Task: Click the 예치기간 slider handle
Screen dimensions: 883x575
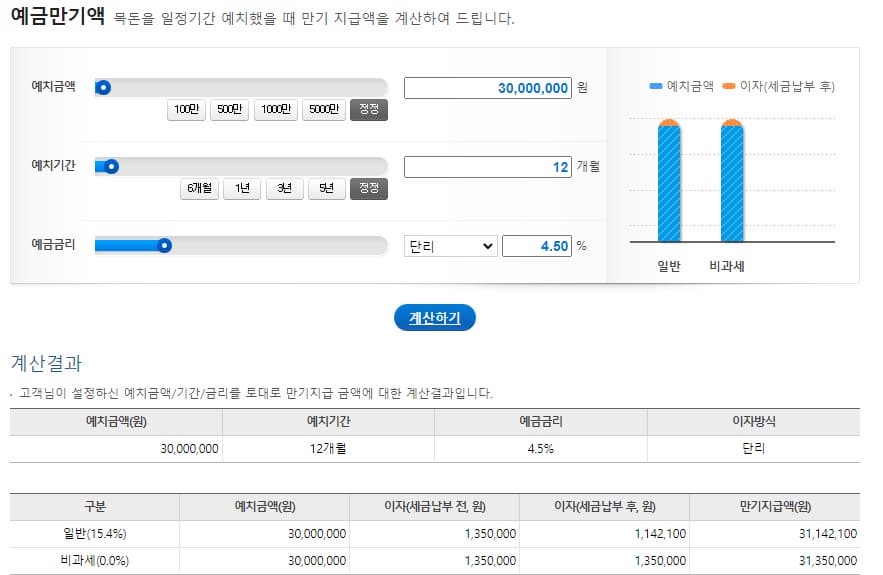Action: pos(112,167)
